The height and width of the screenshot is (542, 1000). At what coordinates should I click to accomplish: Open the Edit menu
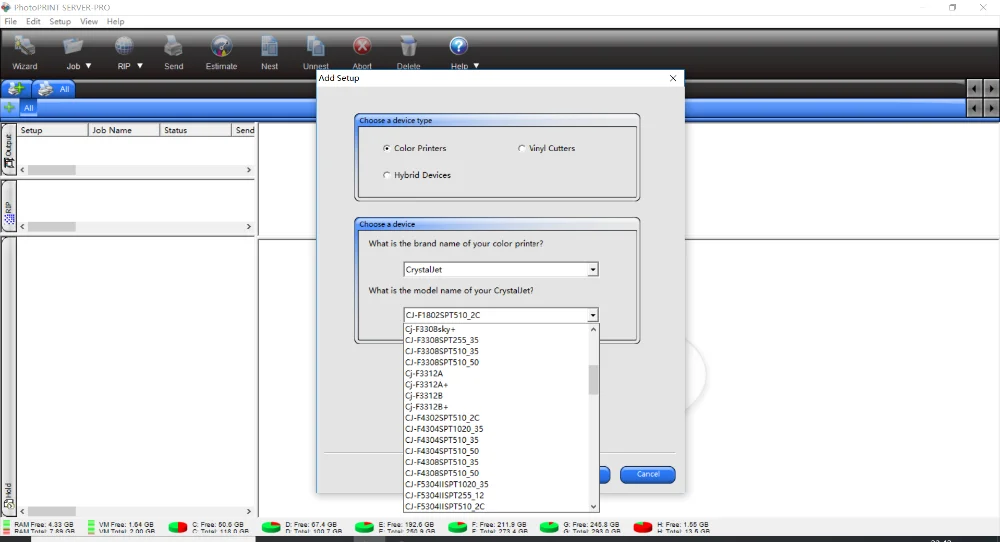coord(33,21)
